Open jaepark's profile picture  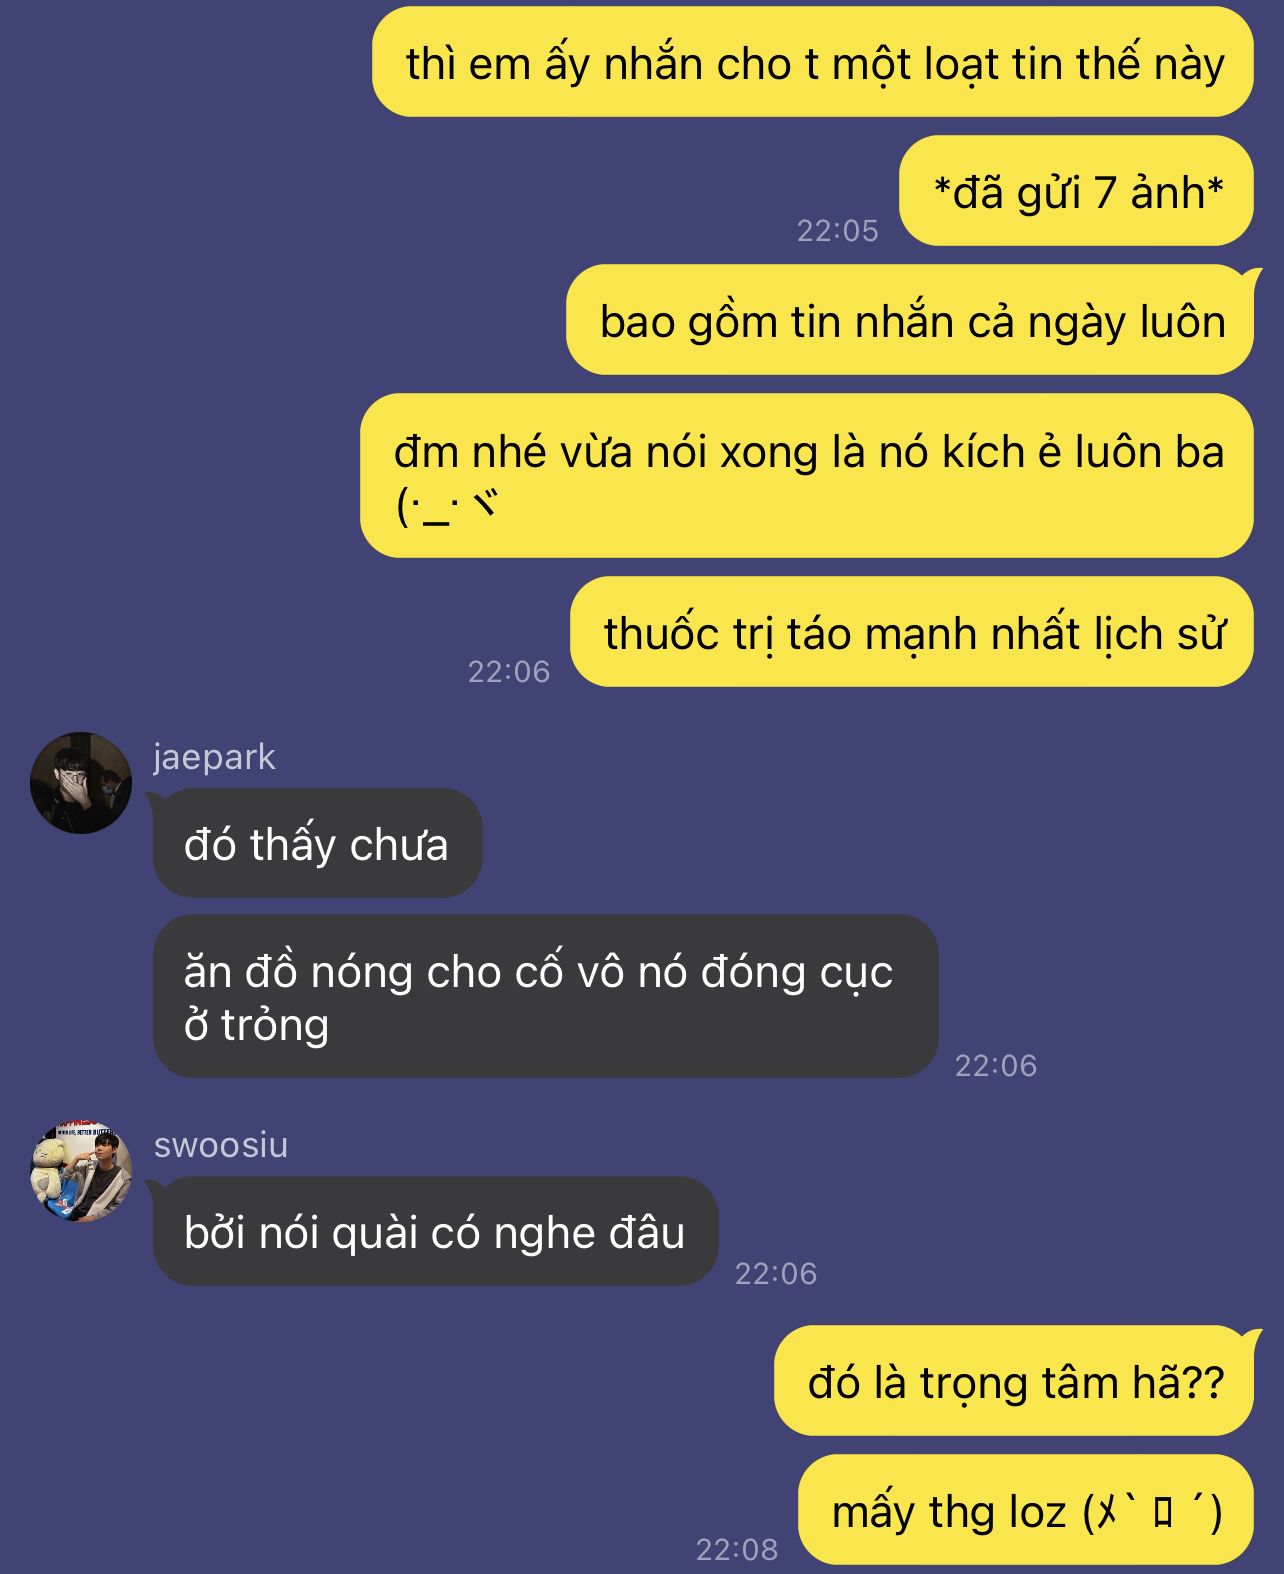click(81, 782)
